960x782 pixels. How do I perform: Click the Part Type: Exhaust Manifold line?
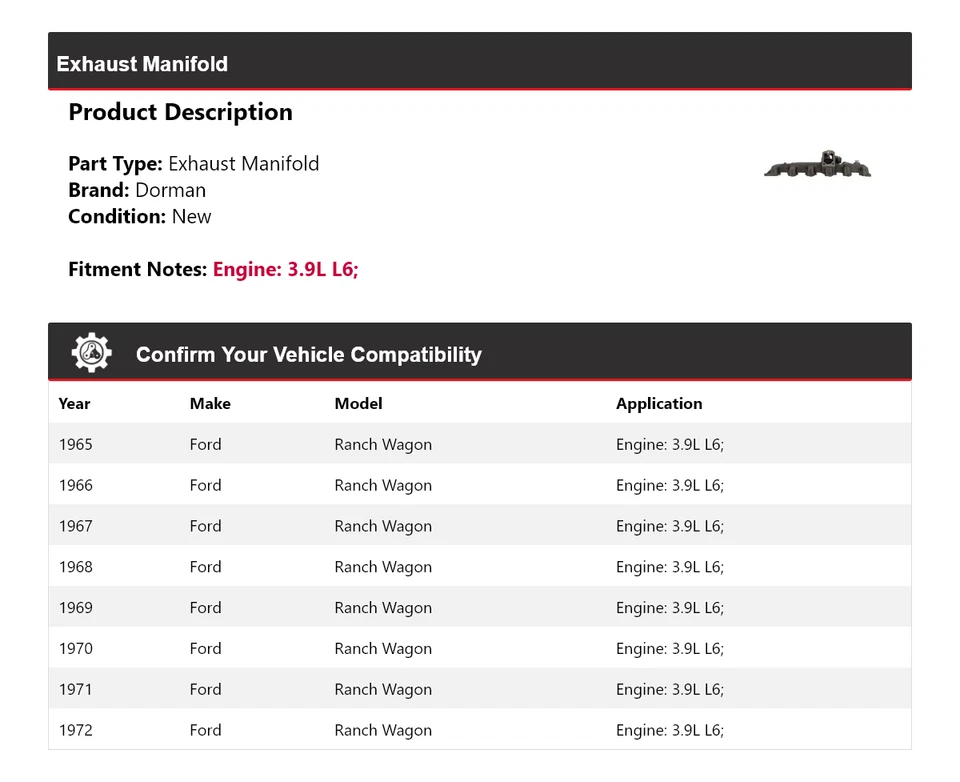[x=193, y=164]
